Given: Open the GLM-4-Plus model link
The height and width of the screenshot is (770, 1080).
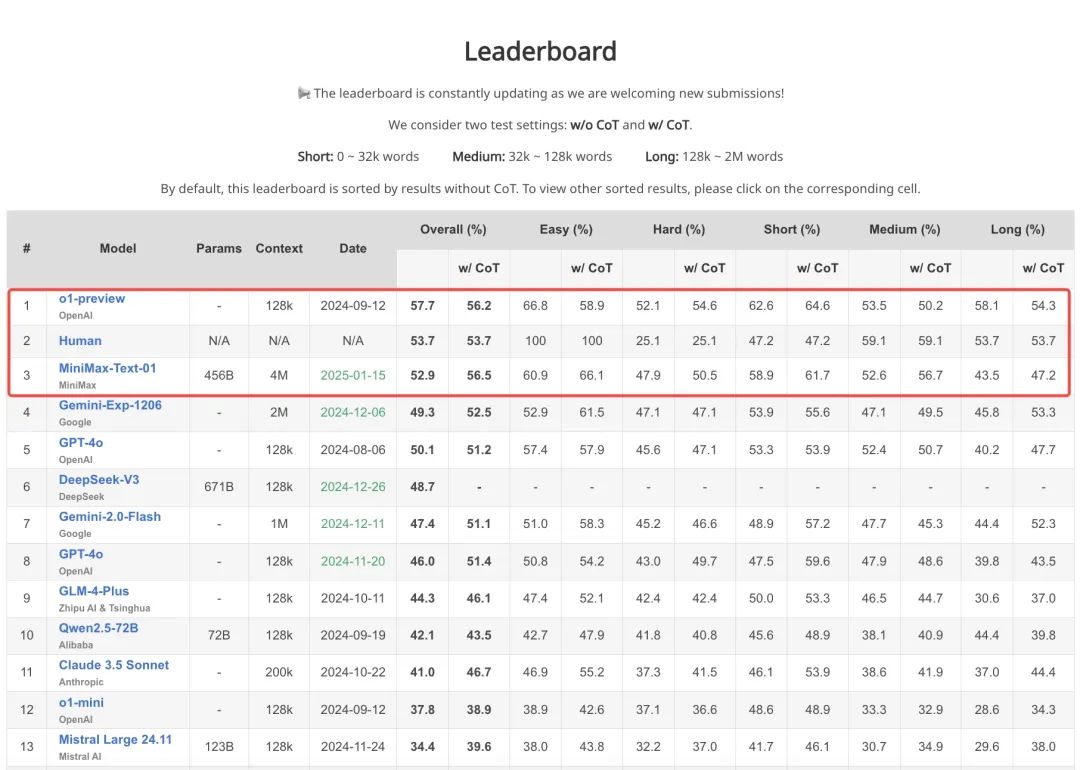Looking at the screenshot, I should pyautogui.click(x=94, y=591).
